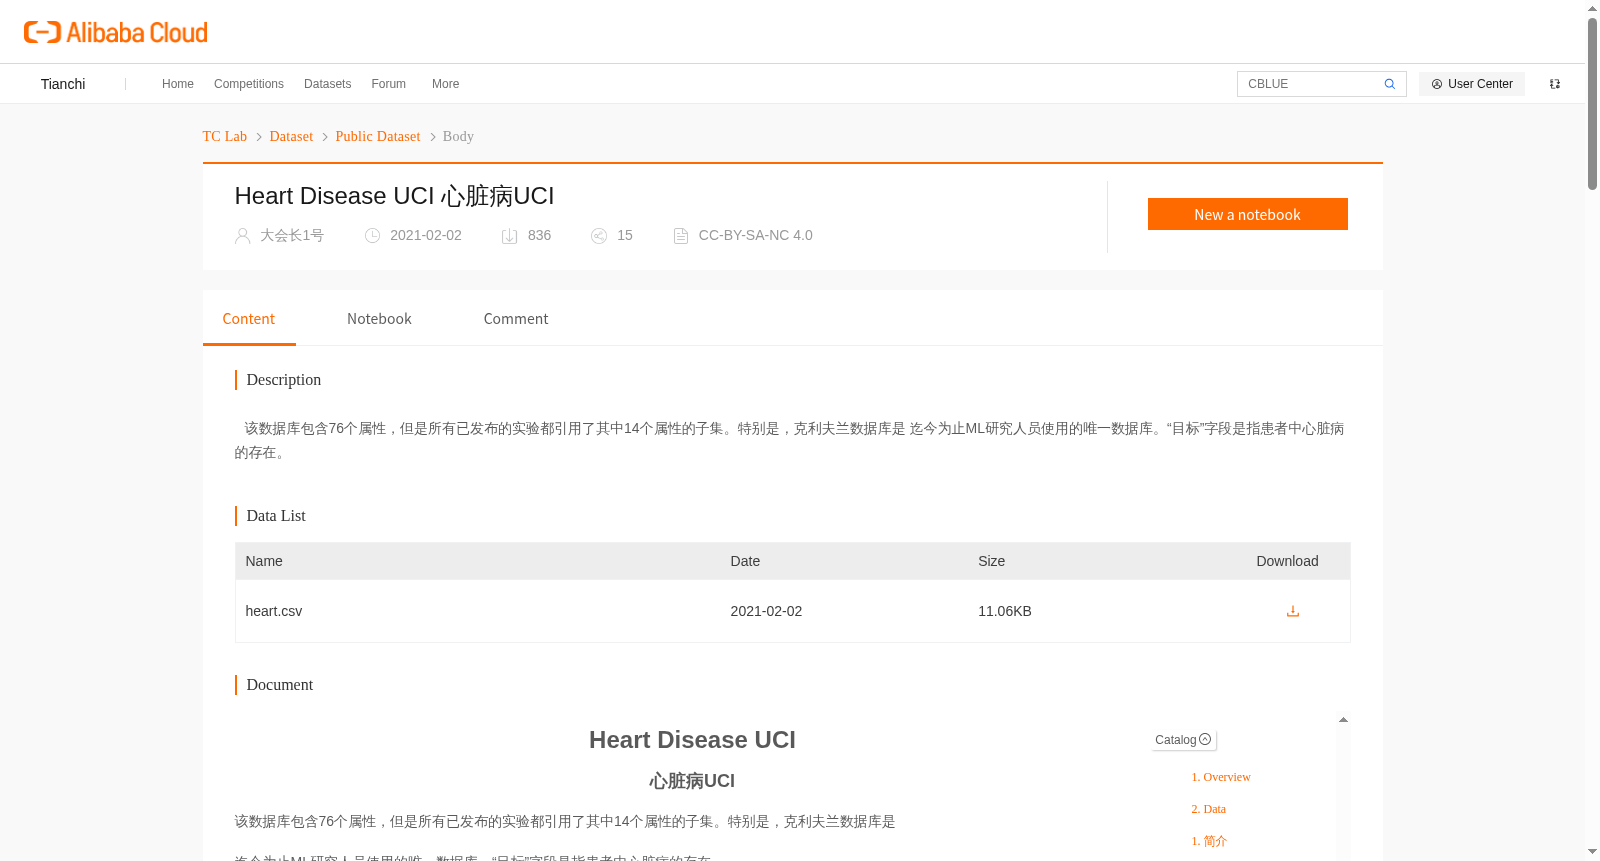Click the Heart Disease UCI 心脏病UCI title
The width and height of the screenshot is (1600, 861).
click(394, 196)
